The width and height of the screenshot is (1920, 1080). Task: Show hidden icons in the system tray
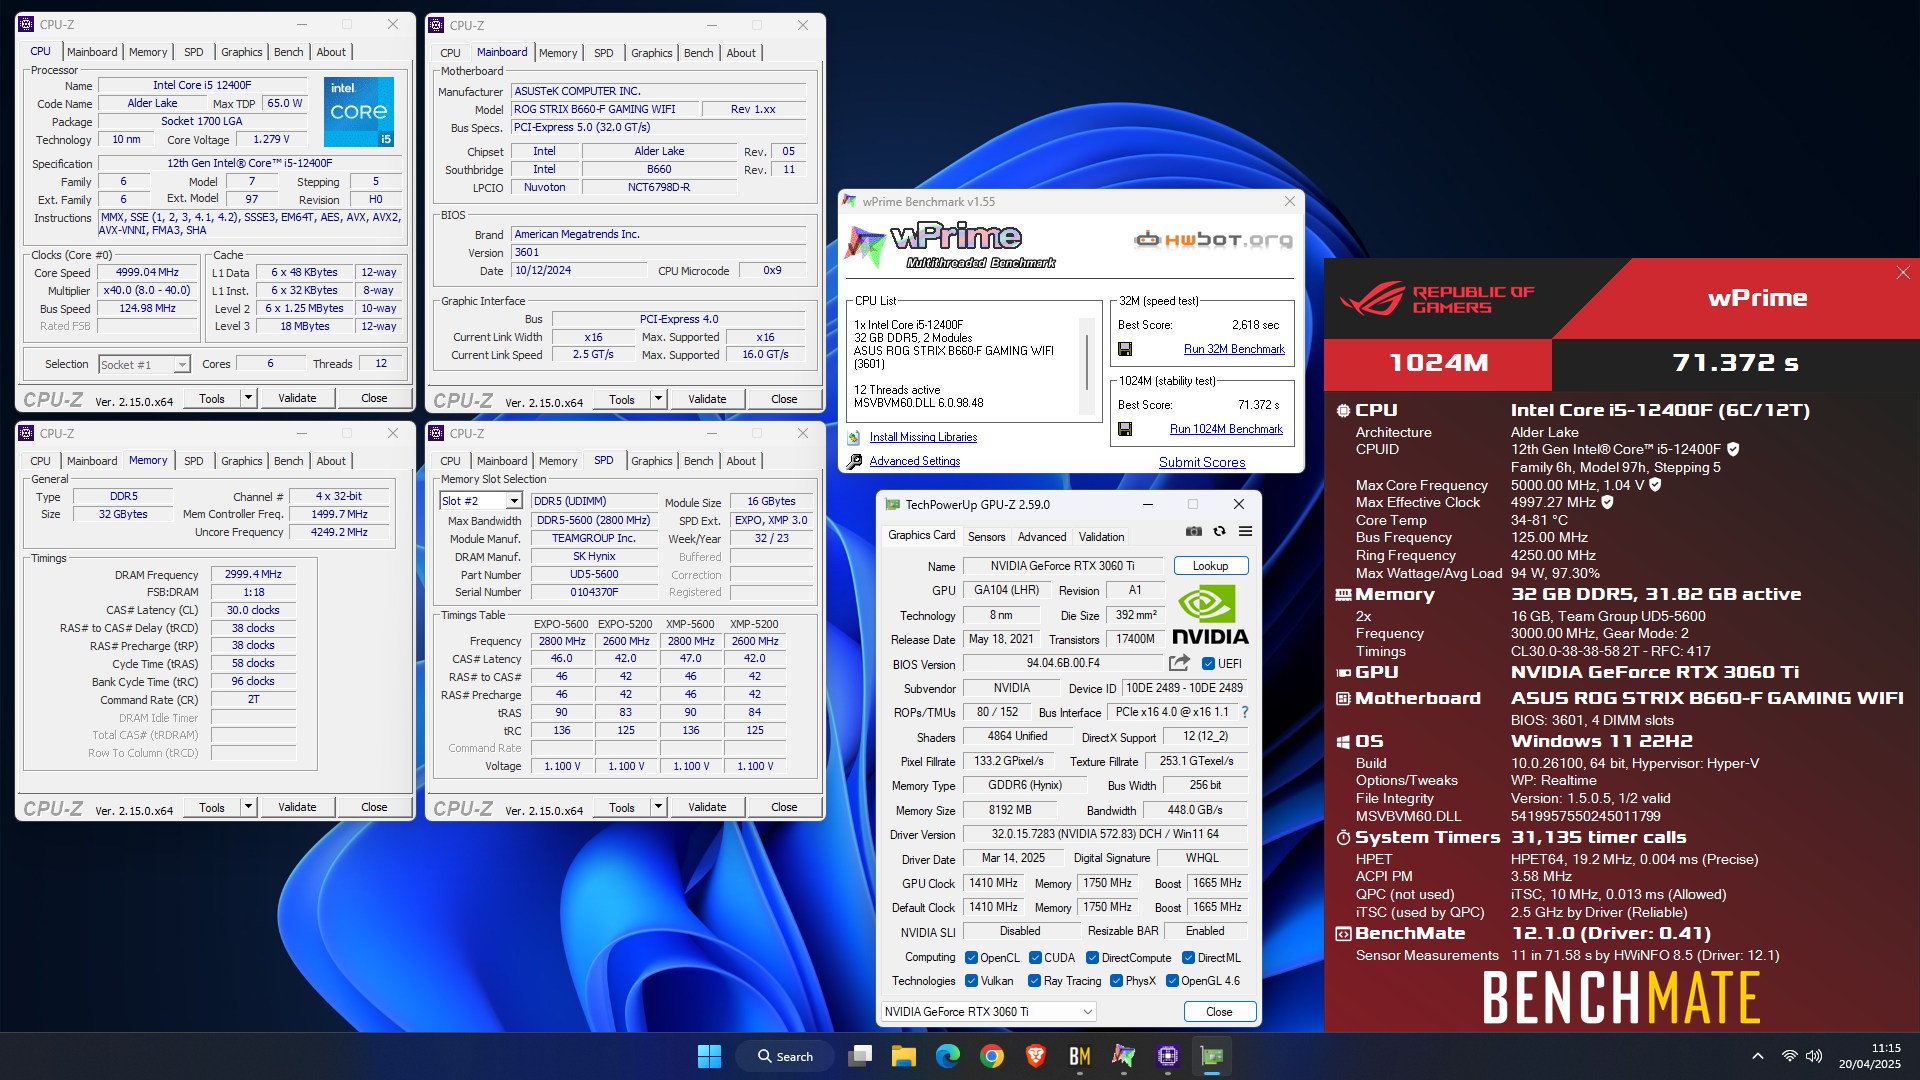(x=1758, y=1056)
